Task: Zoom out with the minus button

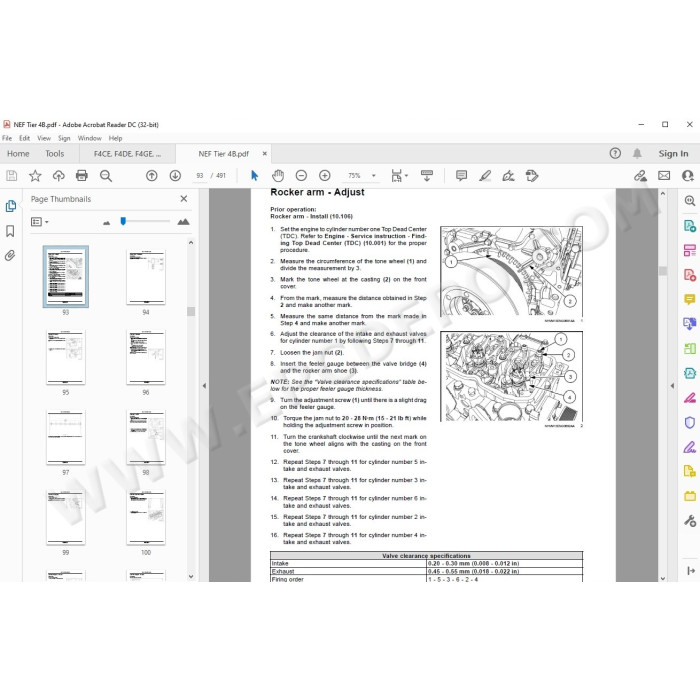Action: point(301,176)
